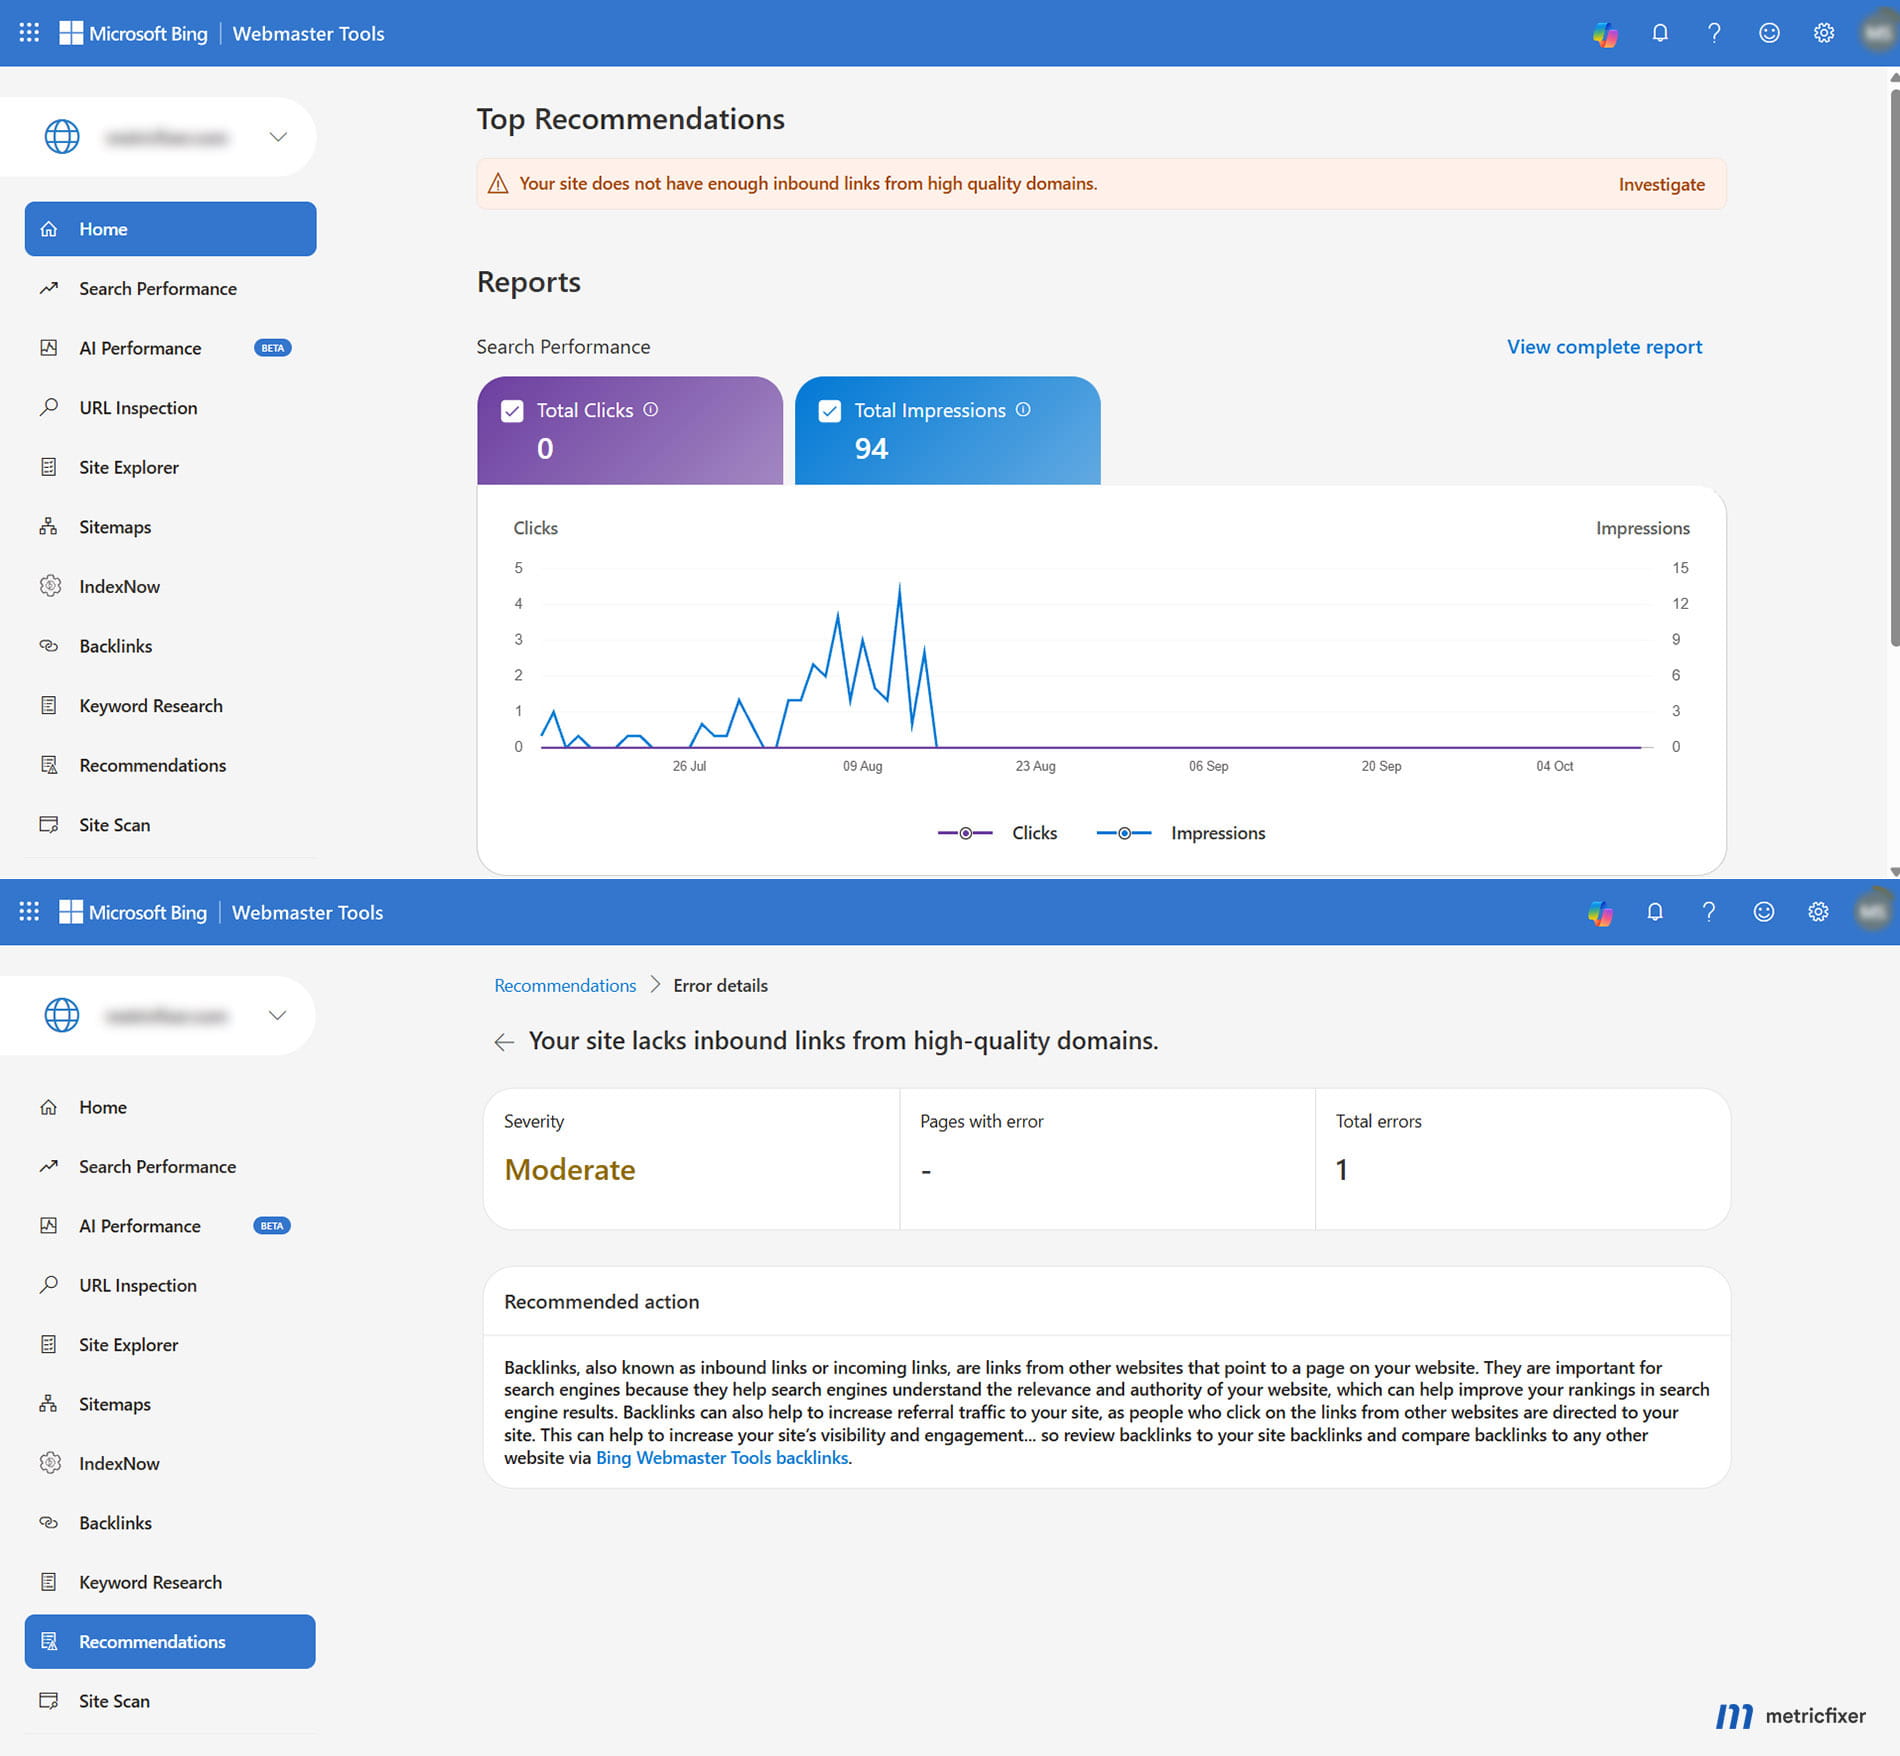
Task: Click the vertical scrollbar of the Home dashboard view
Action: tap(1893, 368)
